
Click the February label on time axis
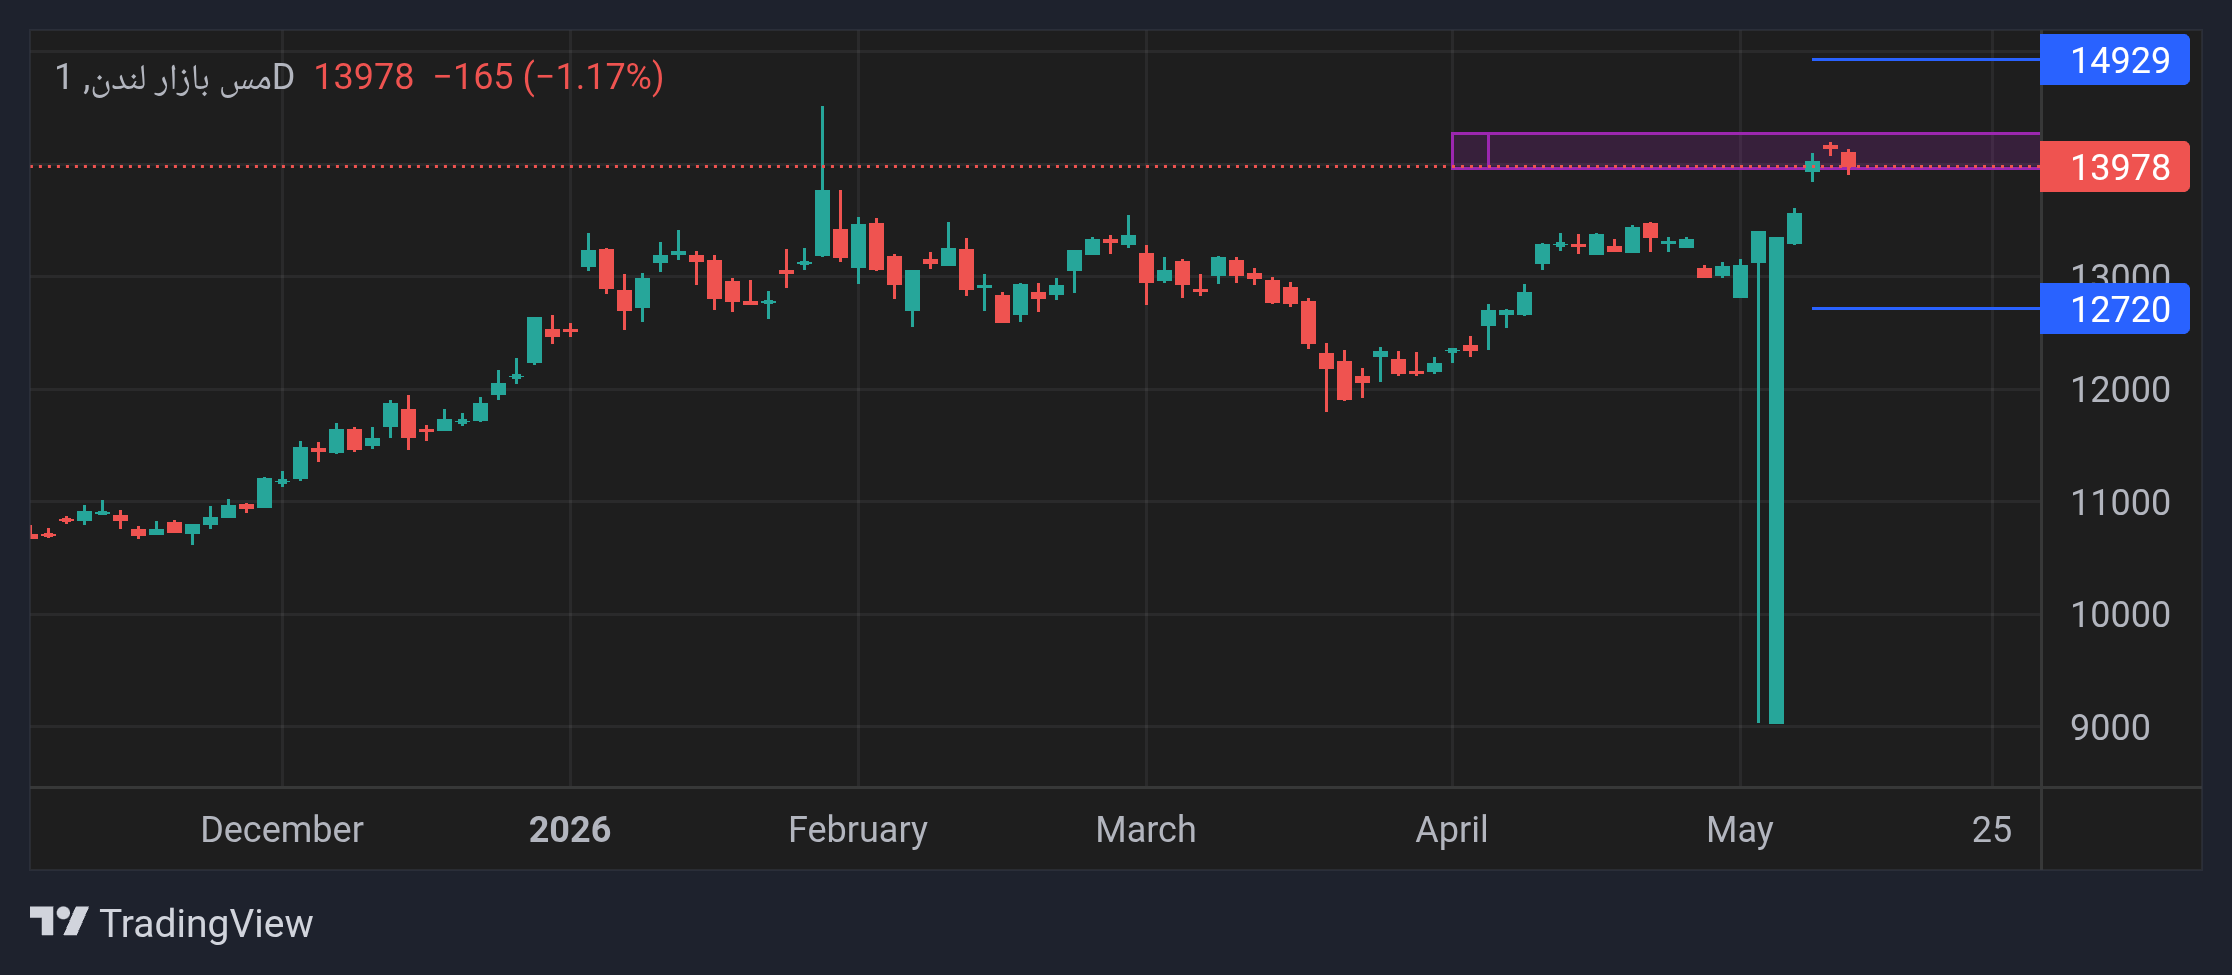[x=858, y=830]
